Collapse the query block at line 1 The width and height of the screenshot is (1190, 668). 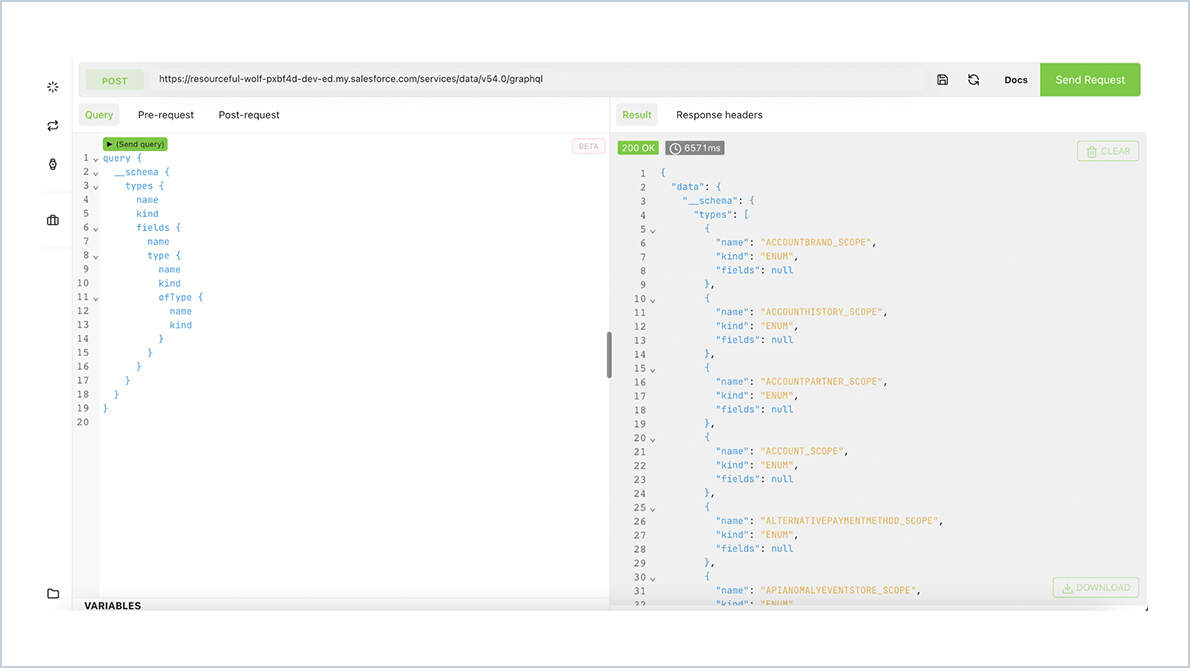pyautogui.click(x=96, y=159)
